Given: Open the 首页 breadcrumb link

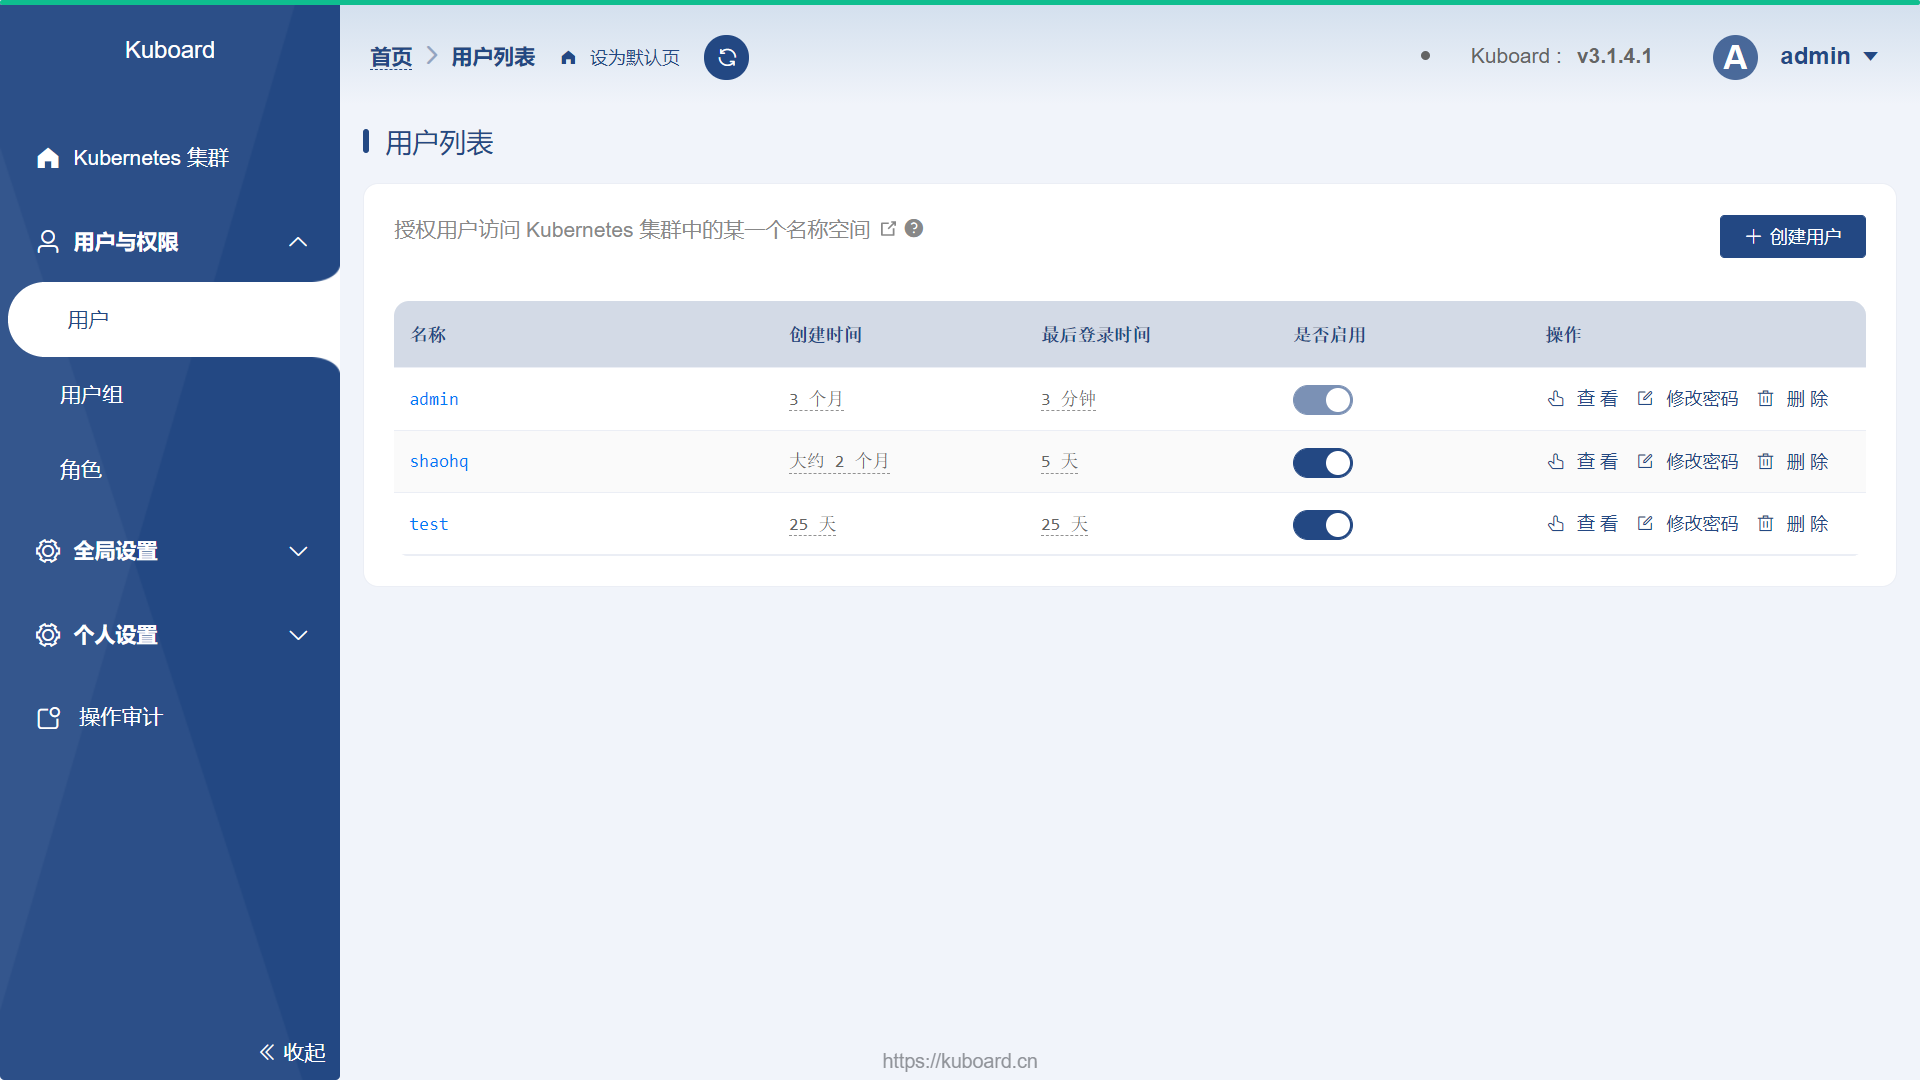Looking at the screenshot, I should pos(391,57).
